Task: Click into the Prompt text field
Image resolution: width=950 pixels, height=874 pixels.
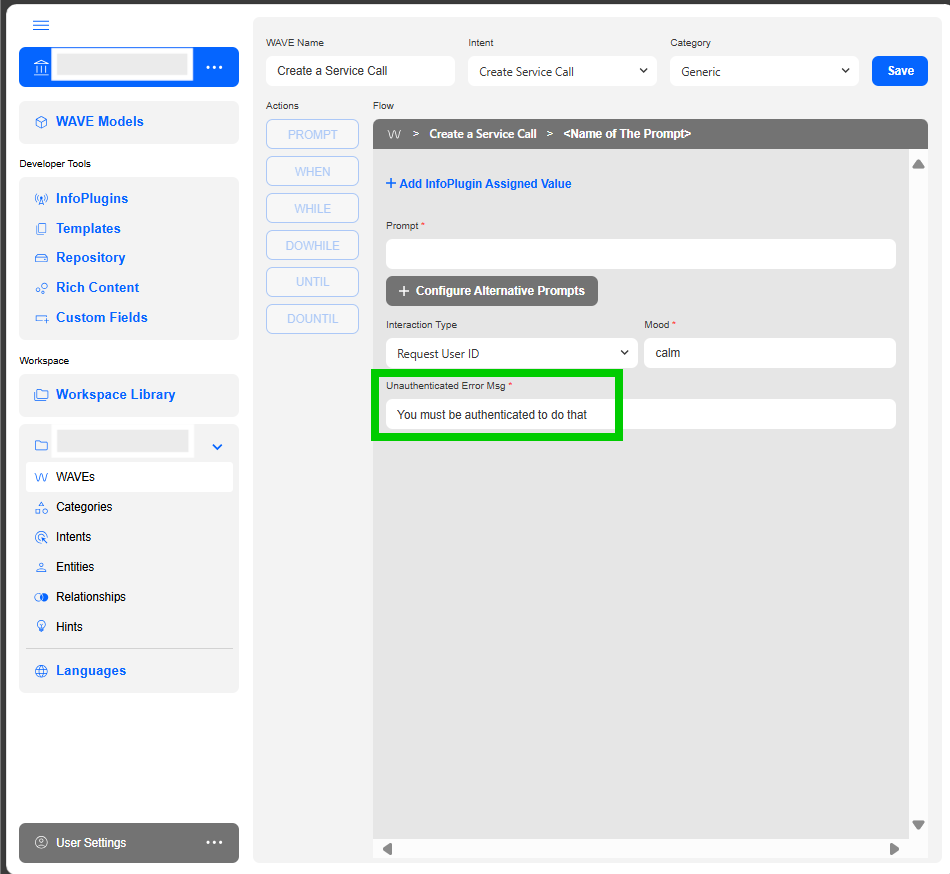Action: (640, 254)
